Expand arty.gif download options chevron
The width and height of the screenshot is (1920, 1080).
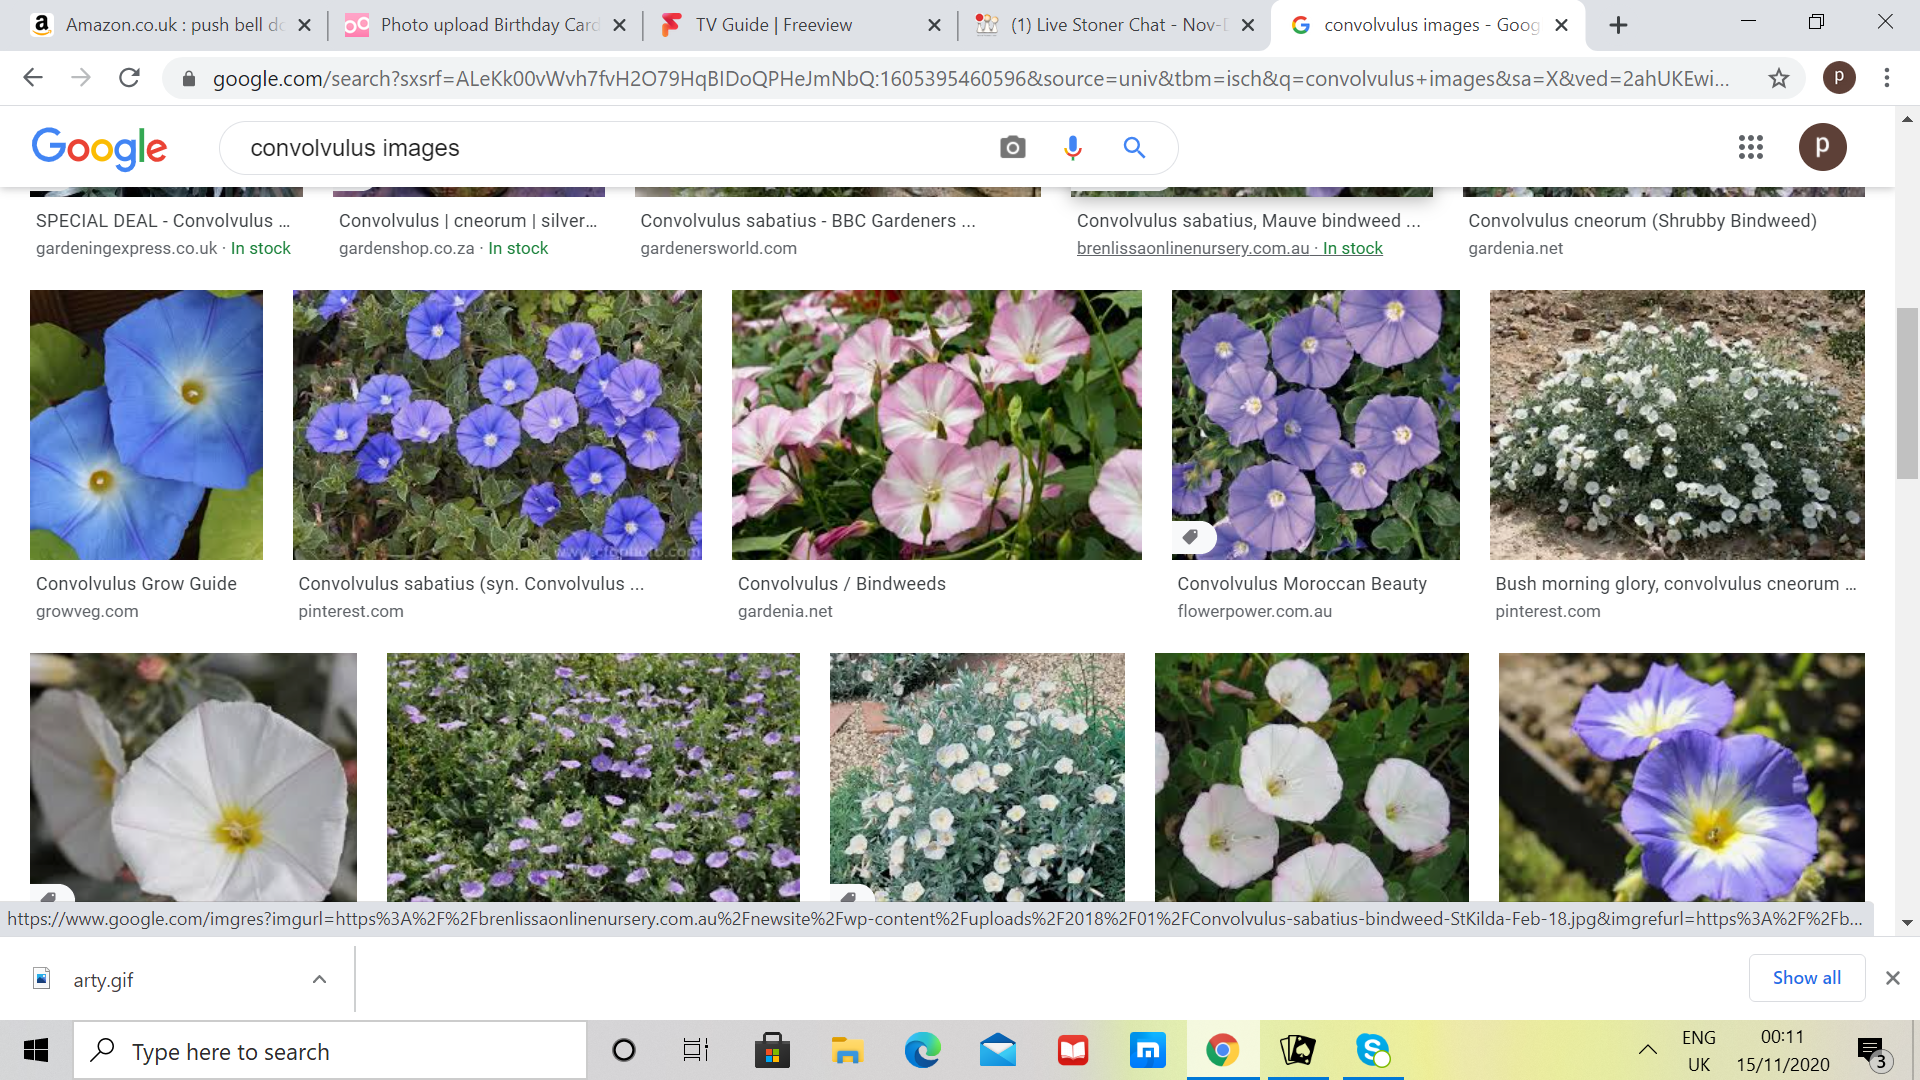[319, 979]
